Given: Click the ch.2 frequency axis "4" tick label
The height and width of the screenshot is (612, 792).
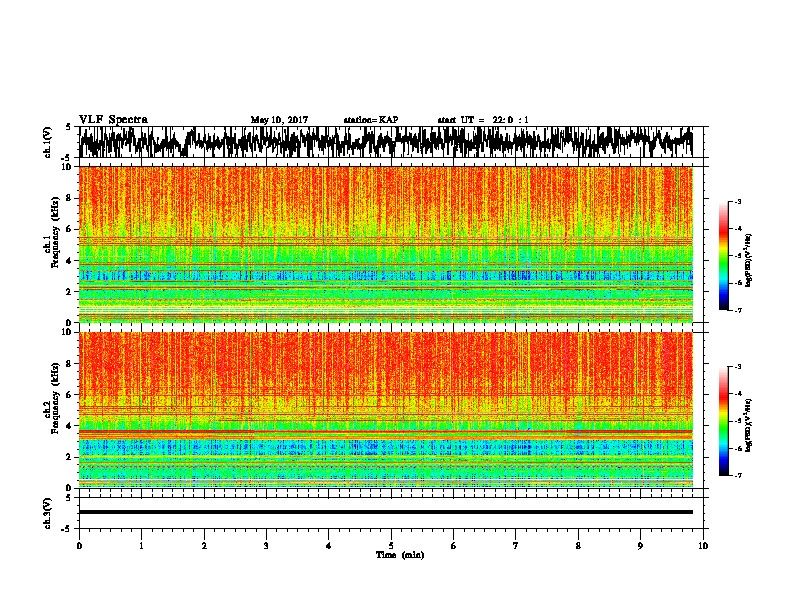Looking at the screenshot, I should (71, 426).
